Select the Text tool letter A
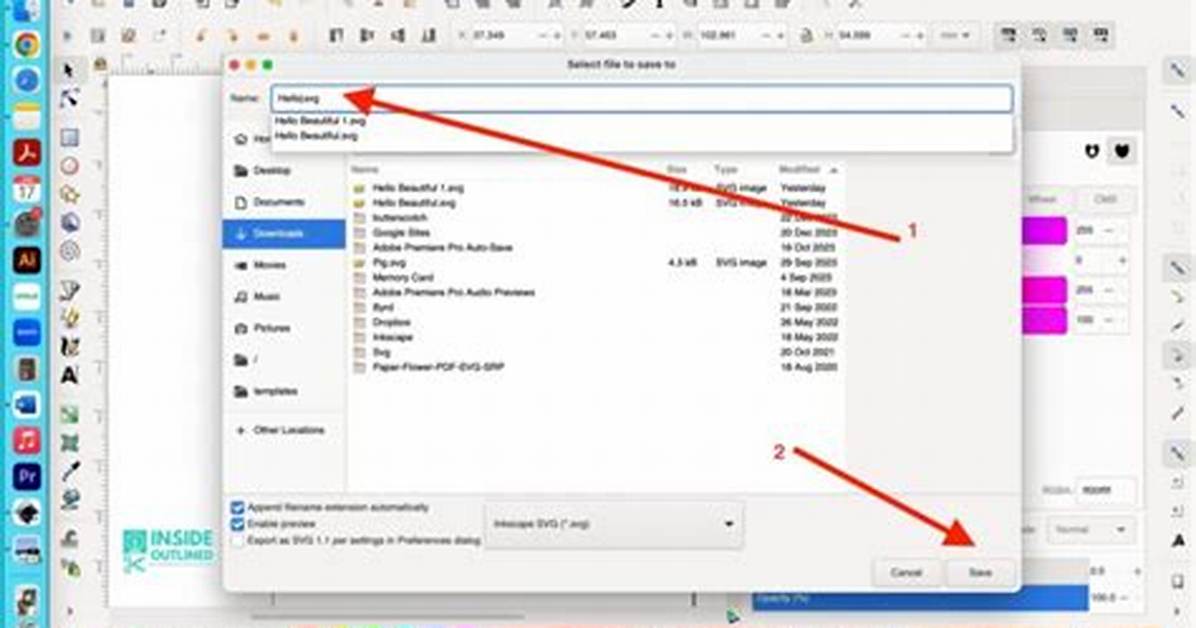 point(69,375)
